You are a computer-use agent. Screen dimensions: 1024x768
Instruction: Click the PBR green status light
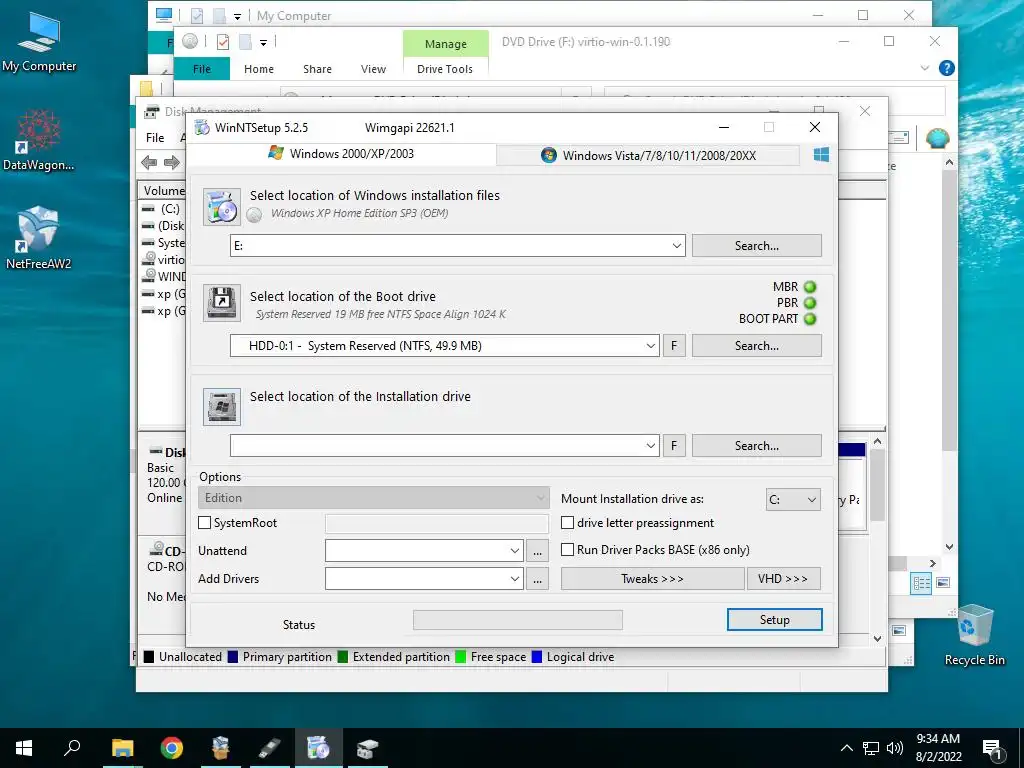click(x=810, y=303)
